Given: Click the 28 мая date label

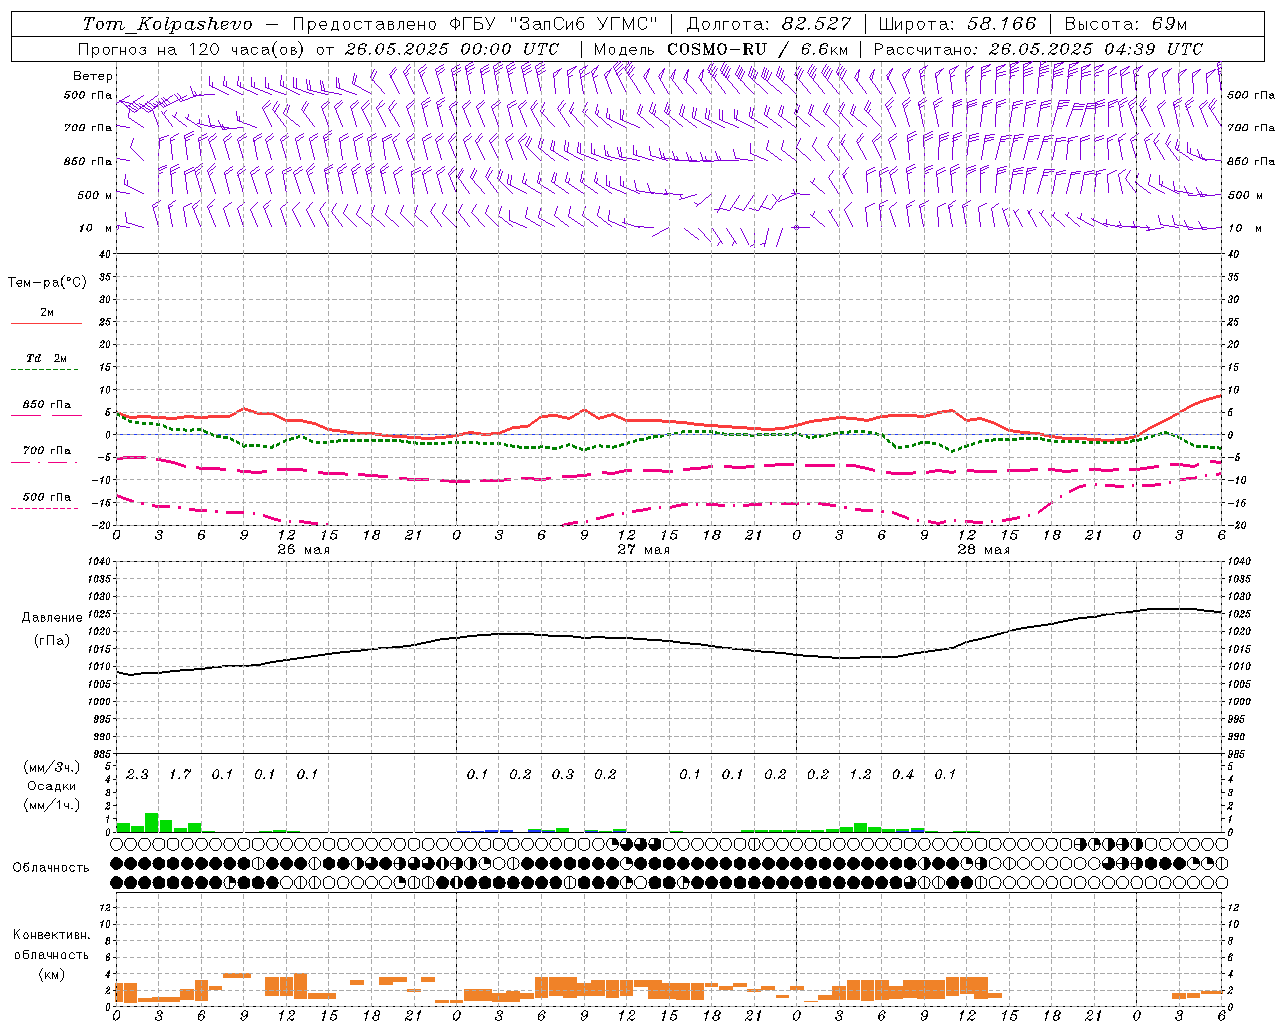Looking at the screenshot, I should (983, 550).
